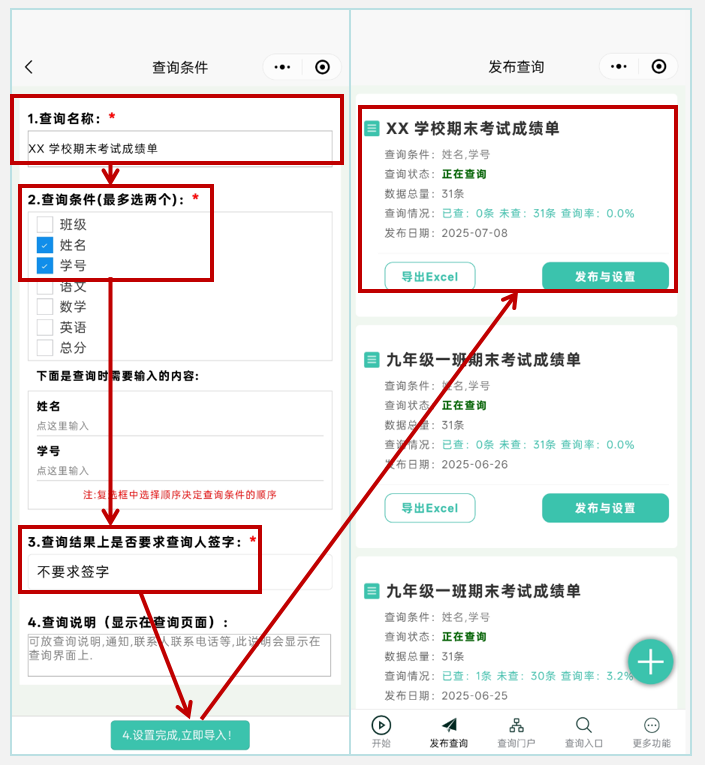Screen dimensions: 705x765
Task: Tap the circle close icon in 发布查询 header
Action: pos(659,66)
